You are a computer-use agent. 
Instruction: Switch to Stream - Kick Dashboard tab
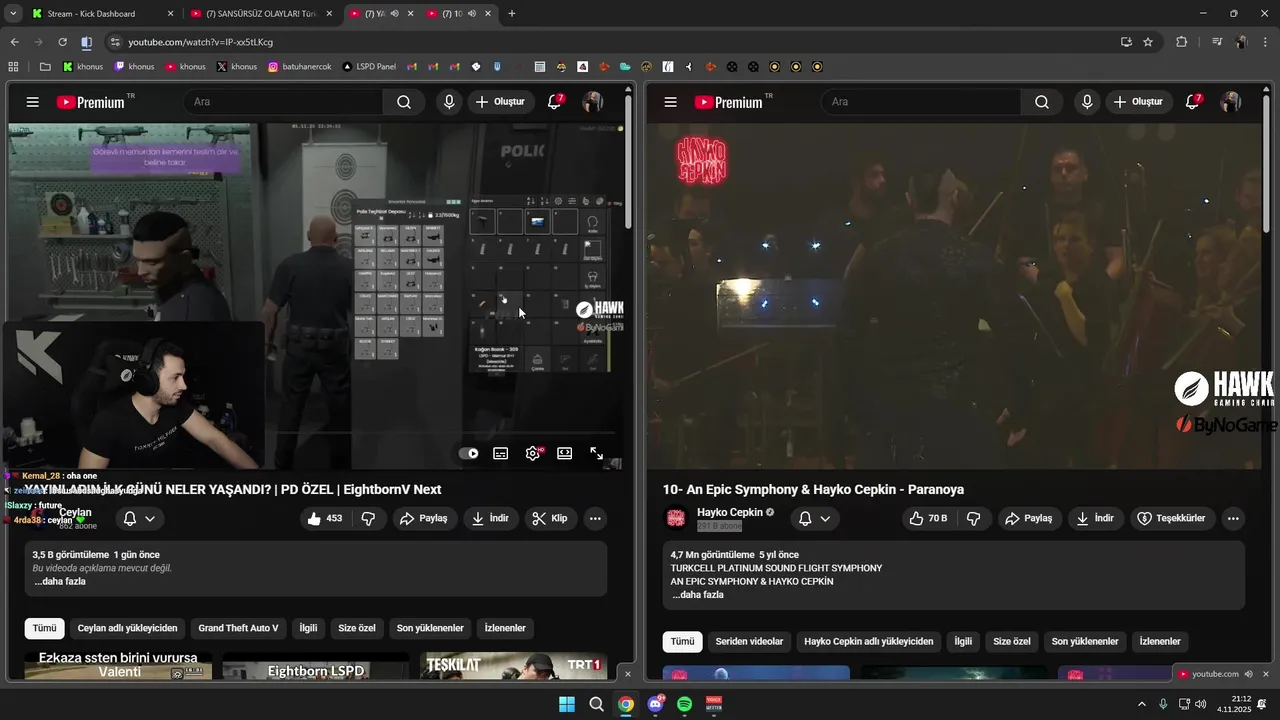(104, 14)
